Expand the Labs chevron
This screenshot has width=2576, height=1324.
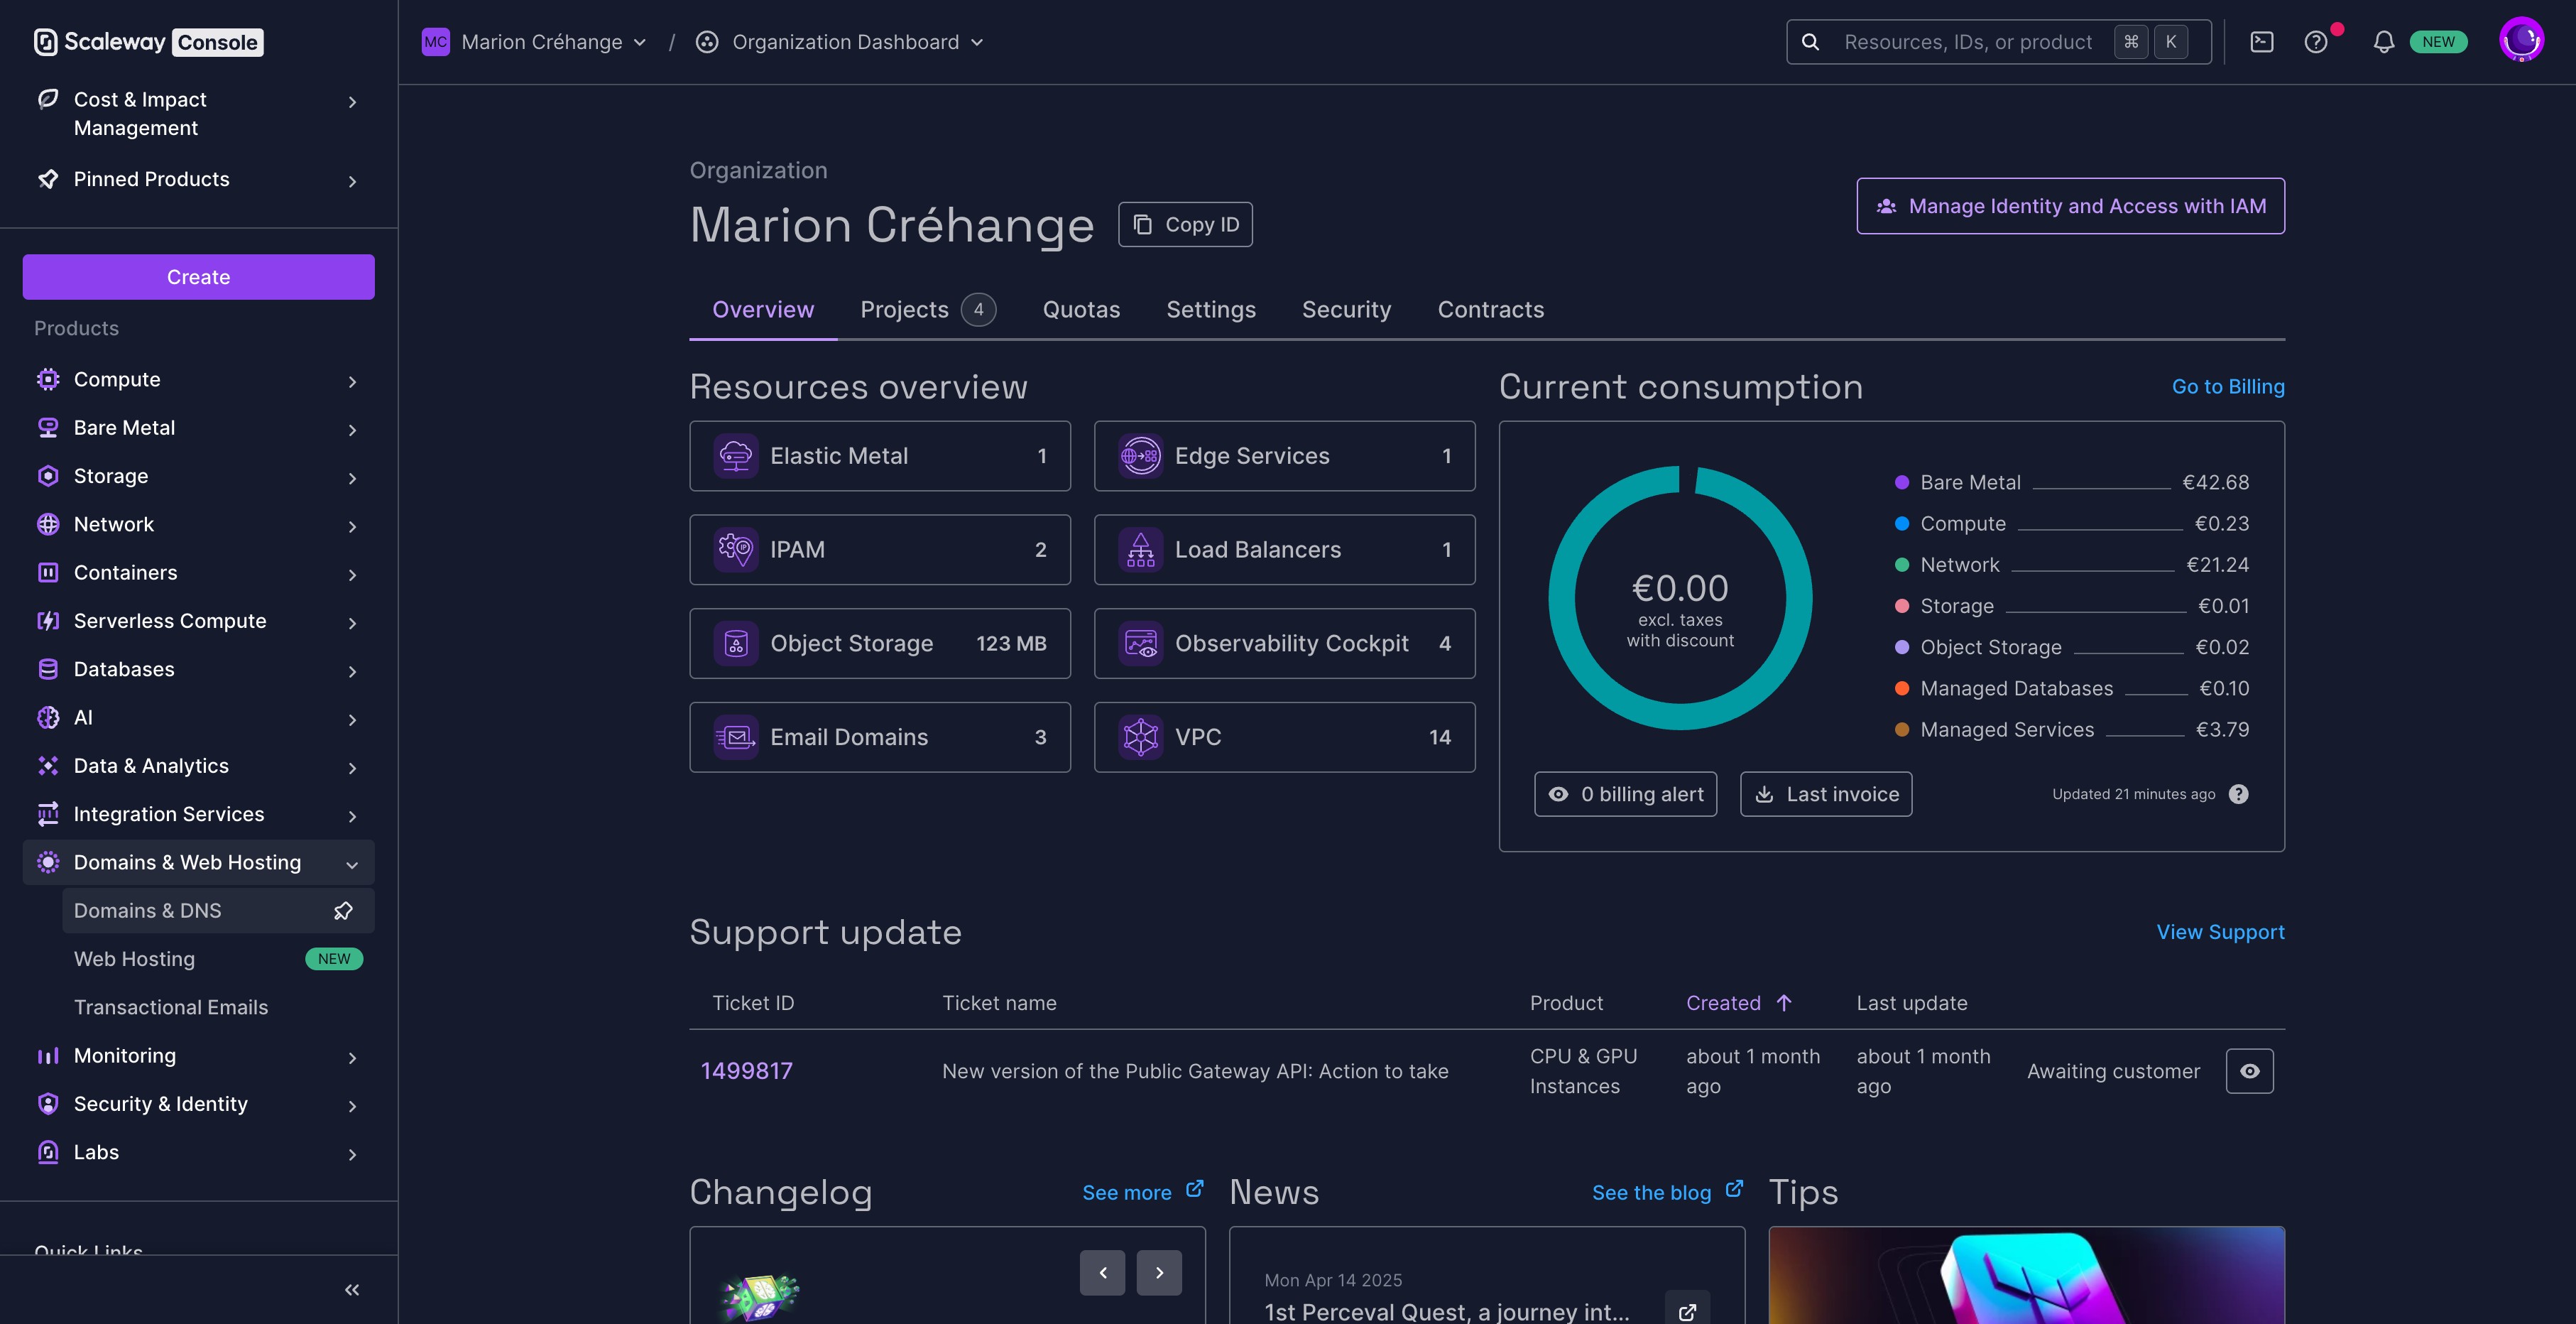tap(352, 1154)
